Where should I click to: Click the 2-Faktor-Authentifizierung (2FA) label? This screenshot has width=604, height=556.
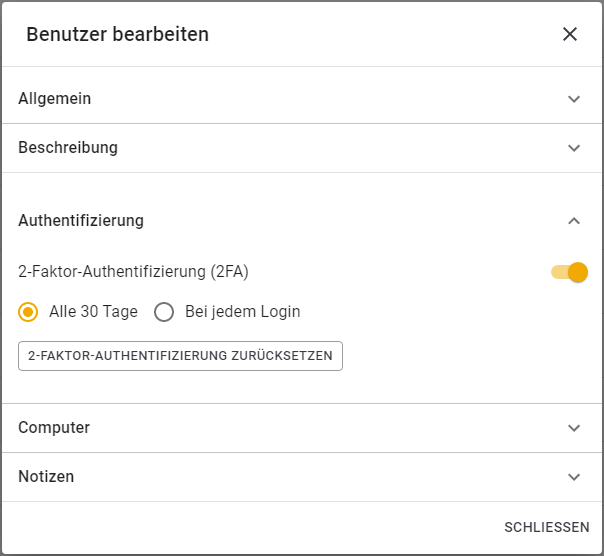click(x=133, y=272)
